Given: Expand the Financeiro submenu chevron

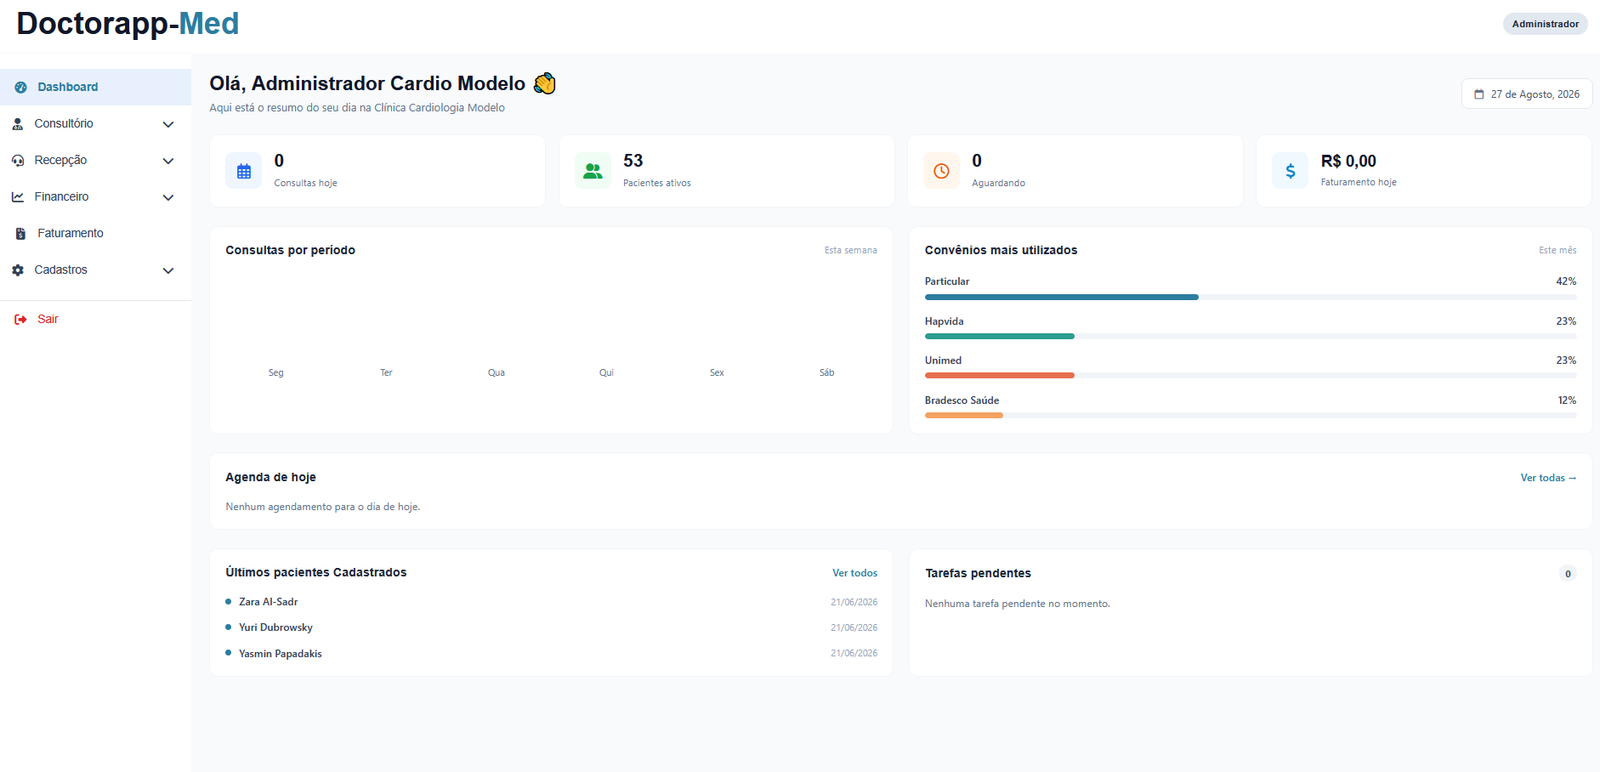Looking at the screenshot, I should (x=168, y=197).
